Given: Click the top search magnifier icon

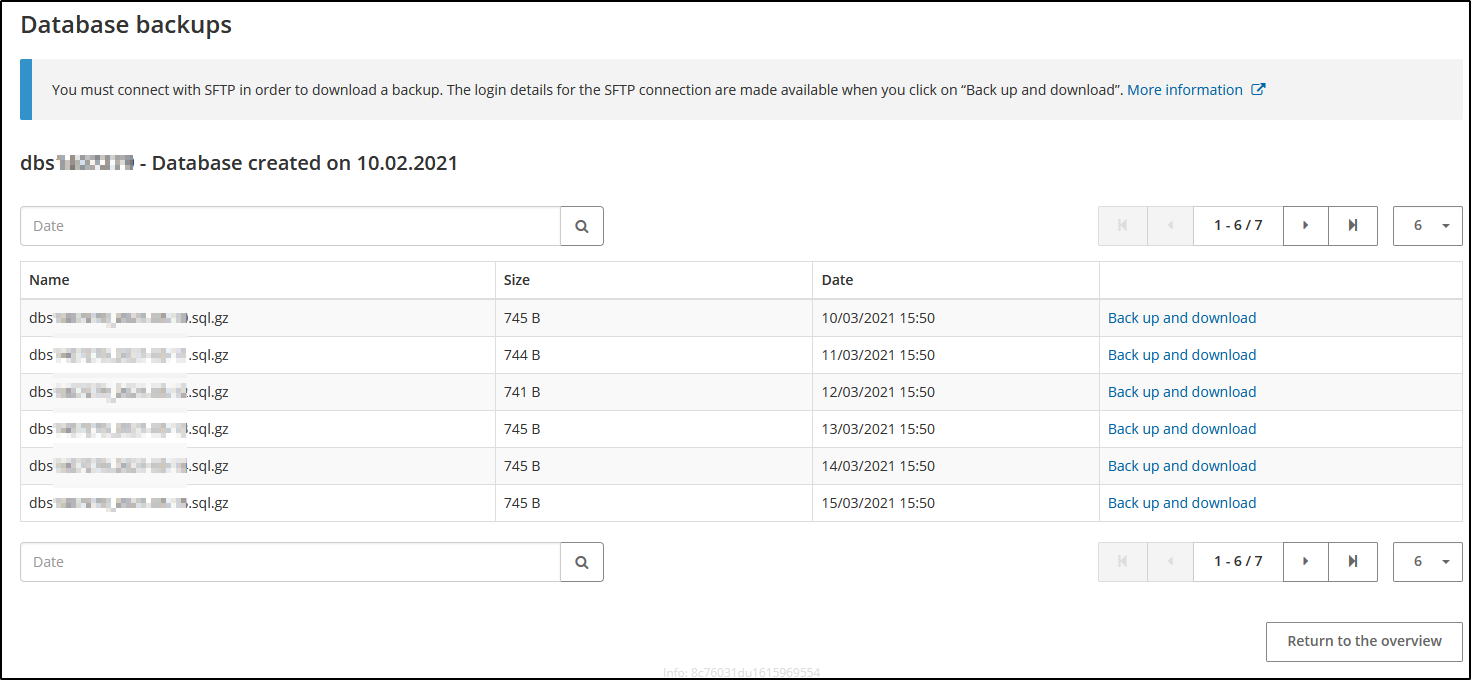Looking at the screenshot, I should [582, 226].
